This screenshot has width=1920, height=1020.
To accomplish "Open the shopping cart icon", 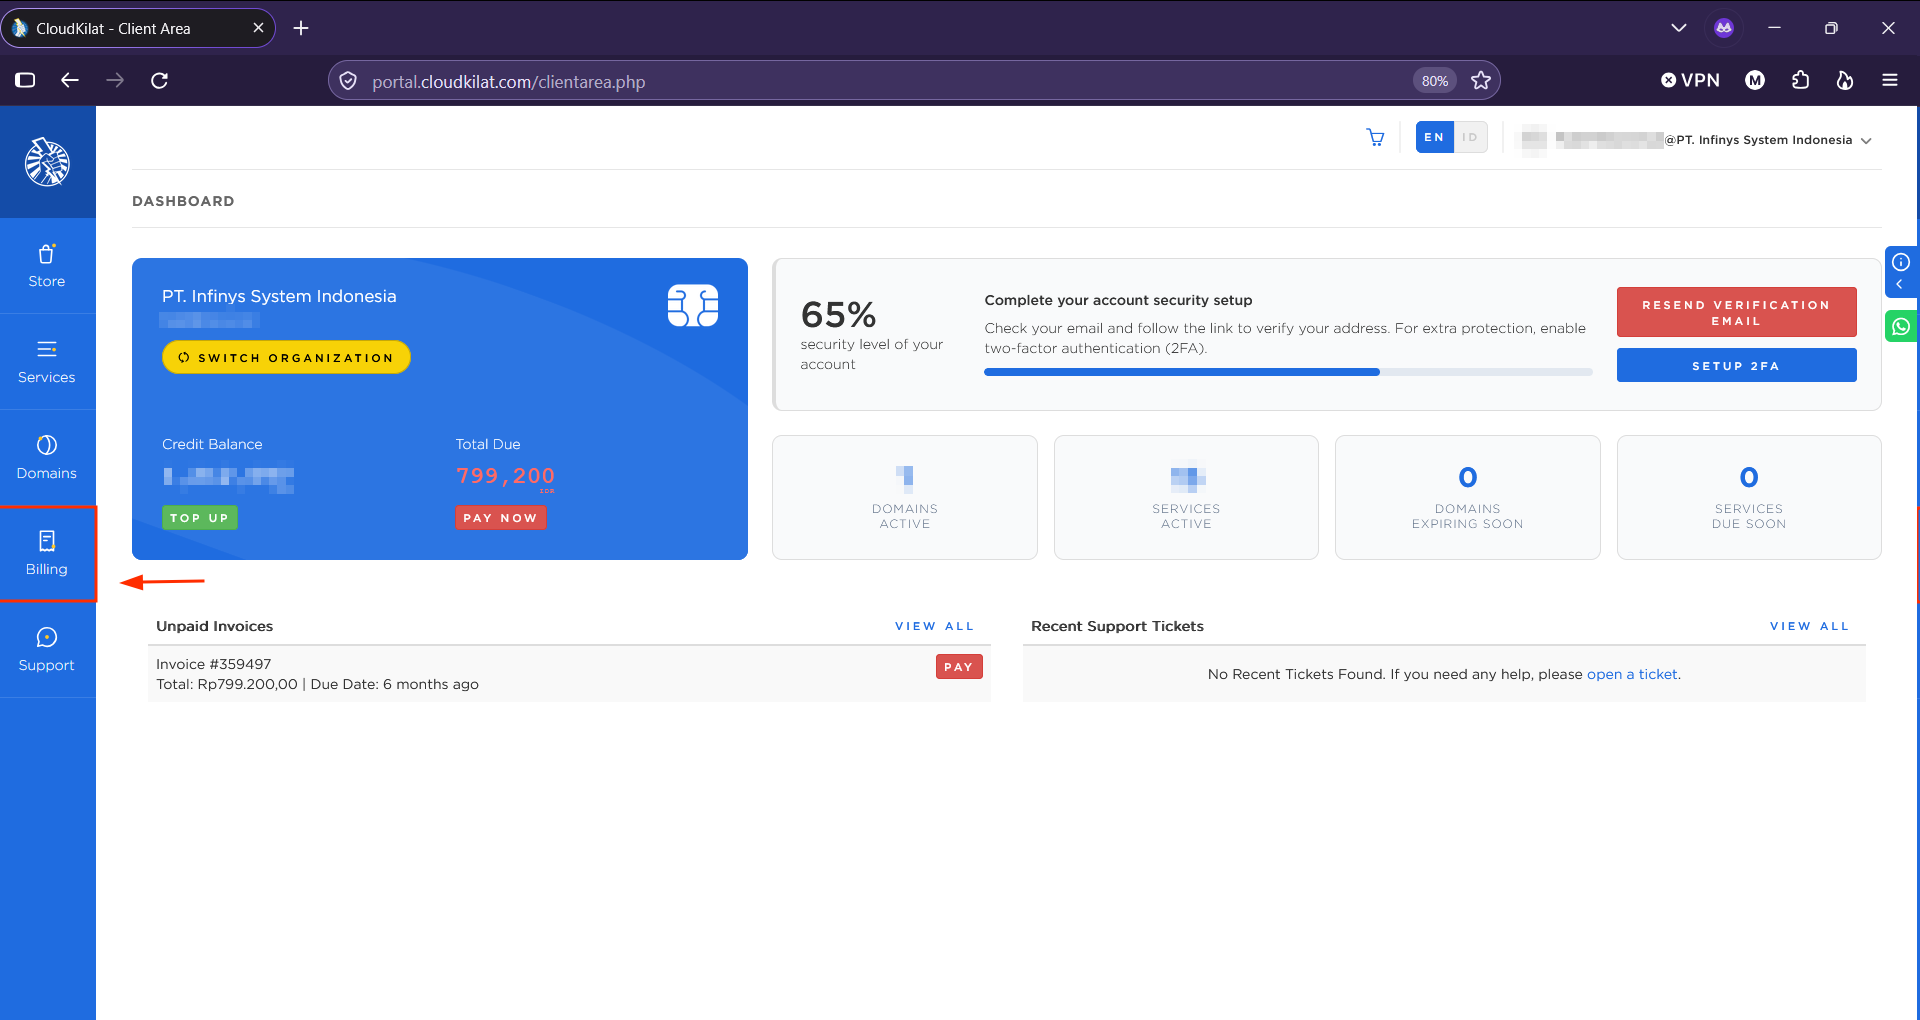I will 1376,138.
